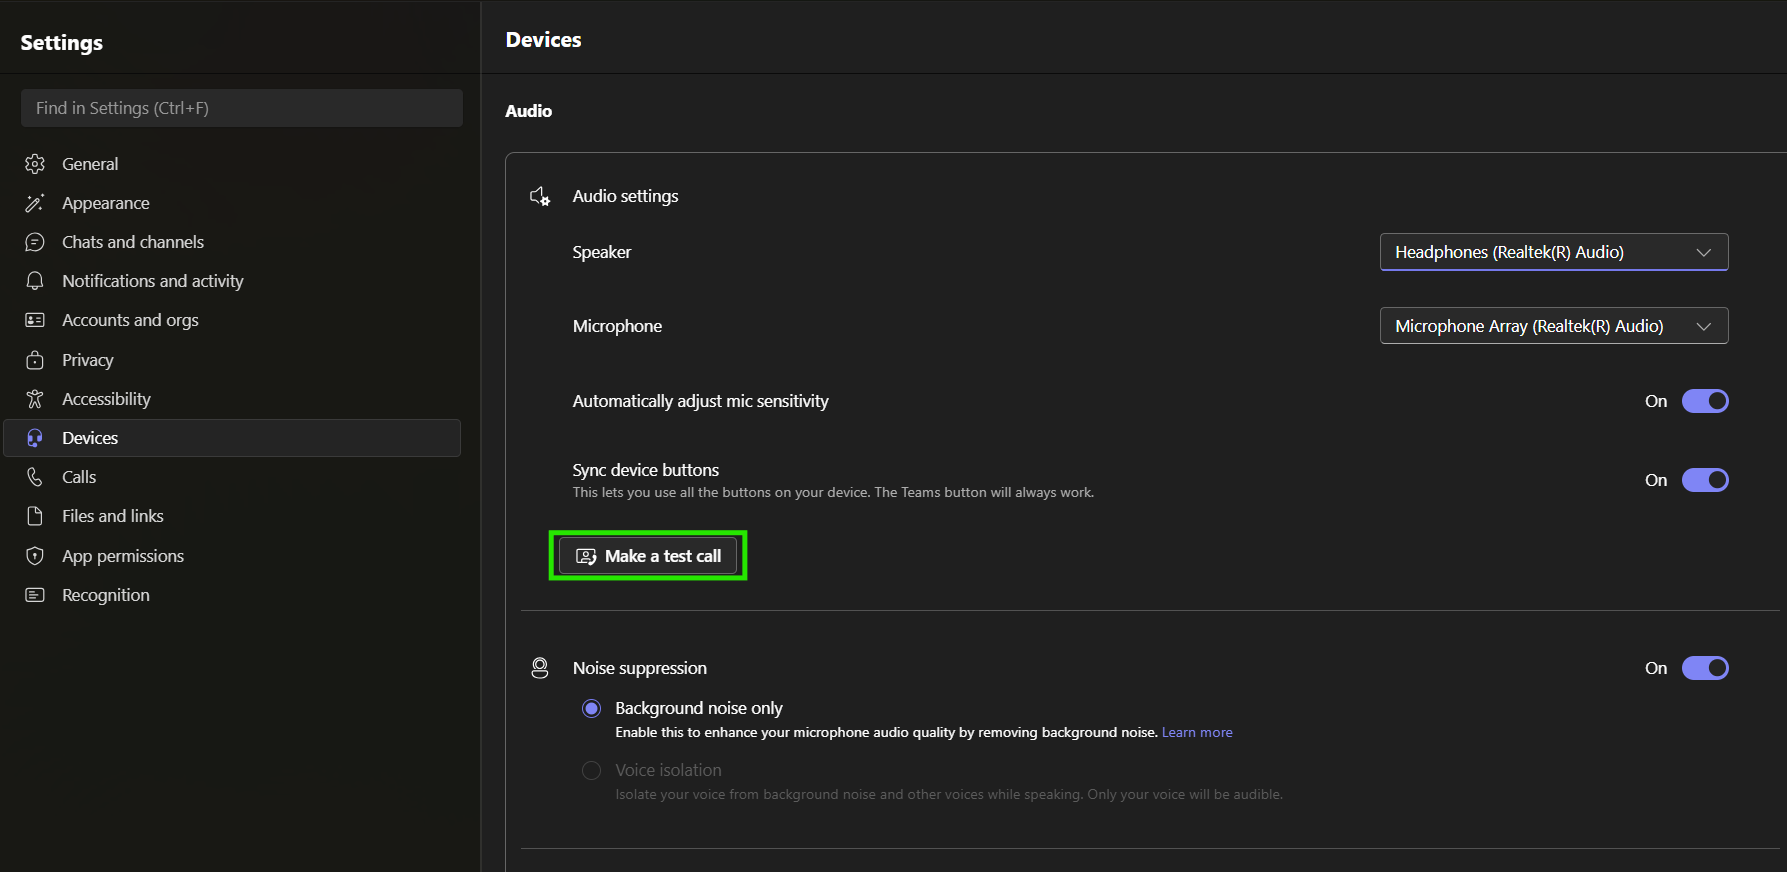The width and height of the screenshot is (1787, 872).
Task: Click the Privacy lock icon
Action: (x=35, y=360)
